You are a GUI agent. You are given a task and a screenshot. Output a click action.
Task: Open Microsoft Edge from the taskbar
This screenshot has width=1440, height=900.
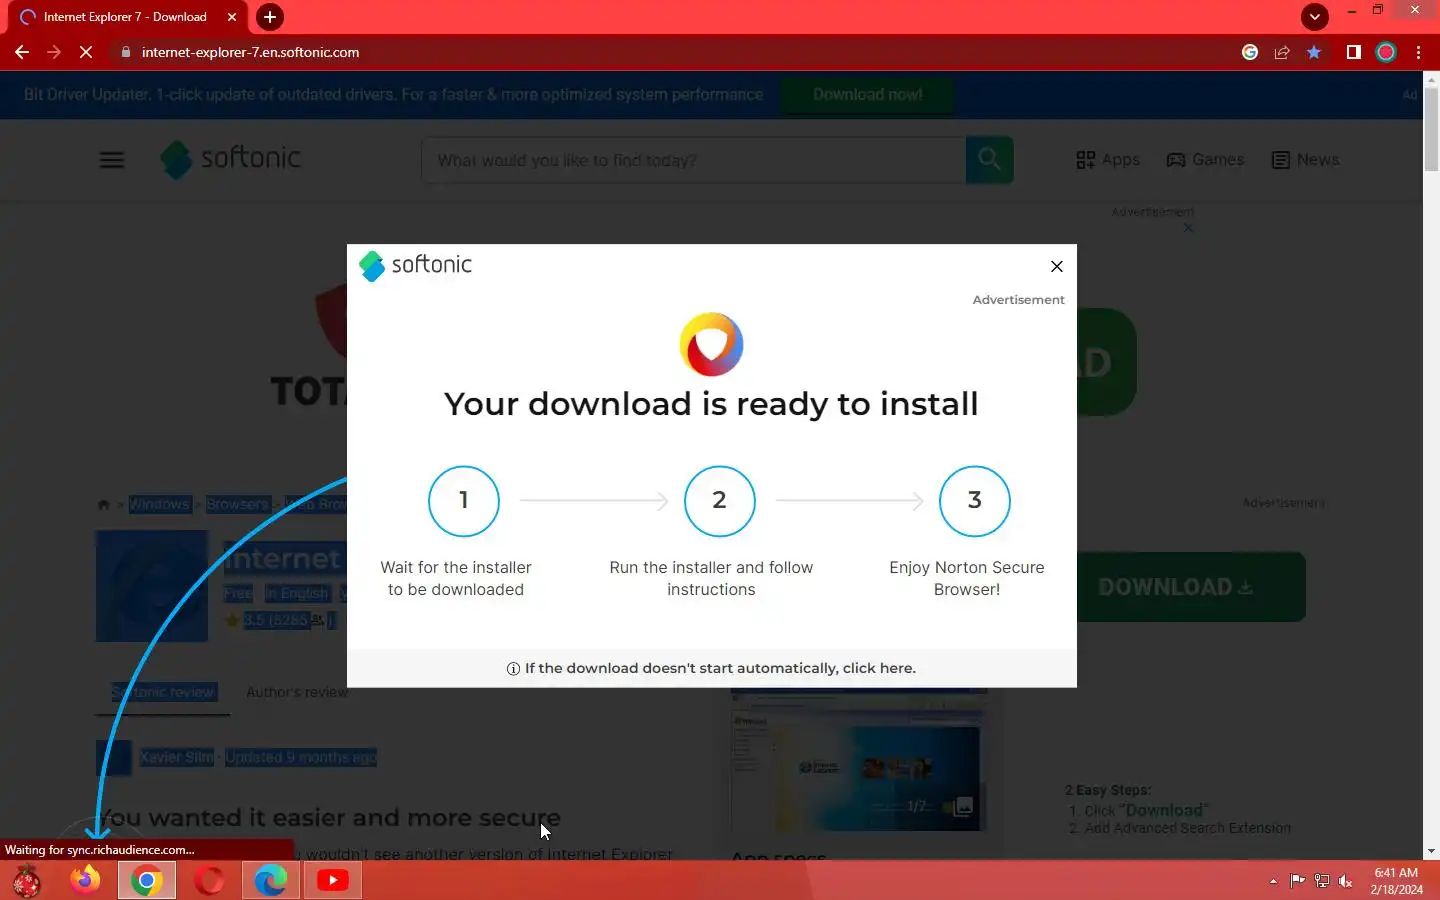tap(271, 880)
